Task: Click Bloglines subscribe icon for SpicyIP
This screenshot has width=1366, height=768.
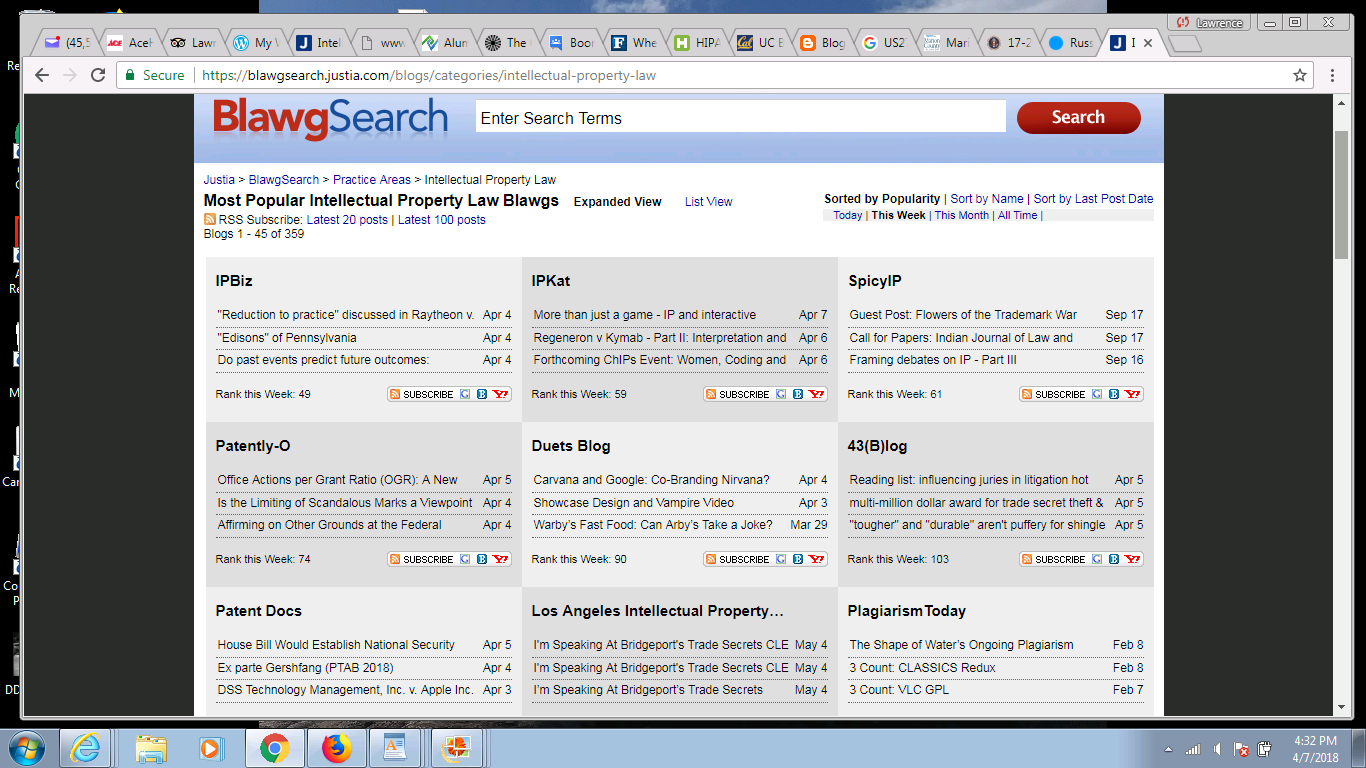Action: click(1114, 394)
